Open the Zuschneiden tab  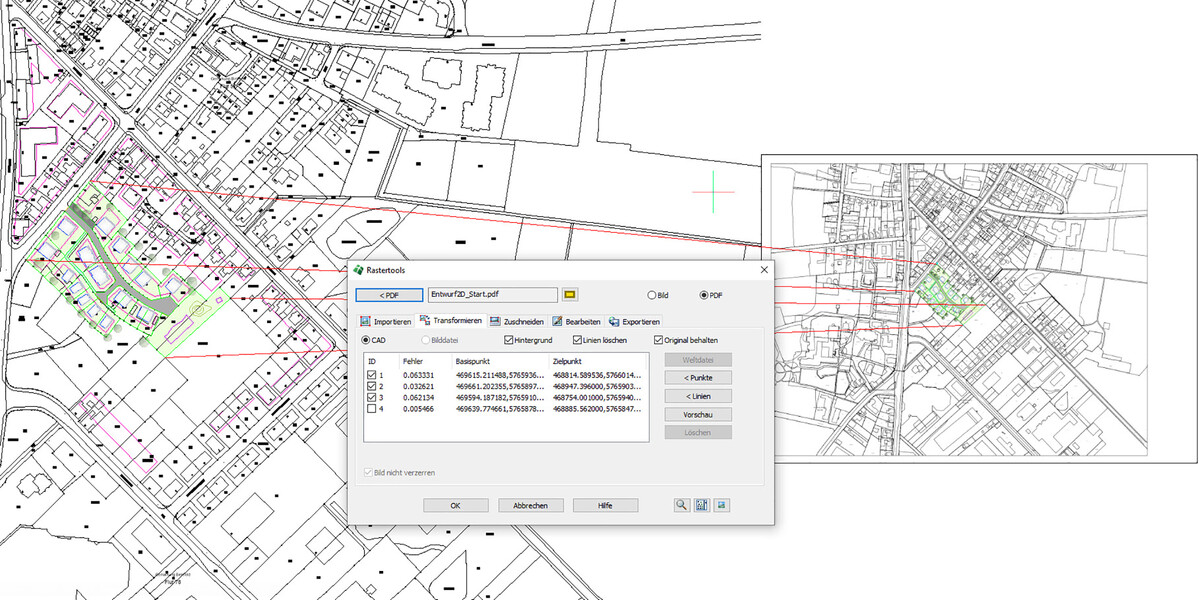click(517, 322)
